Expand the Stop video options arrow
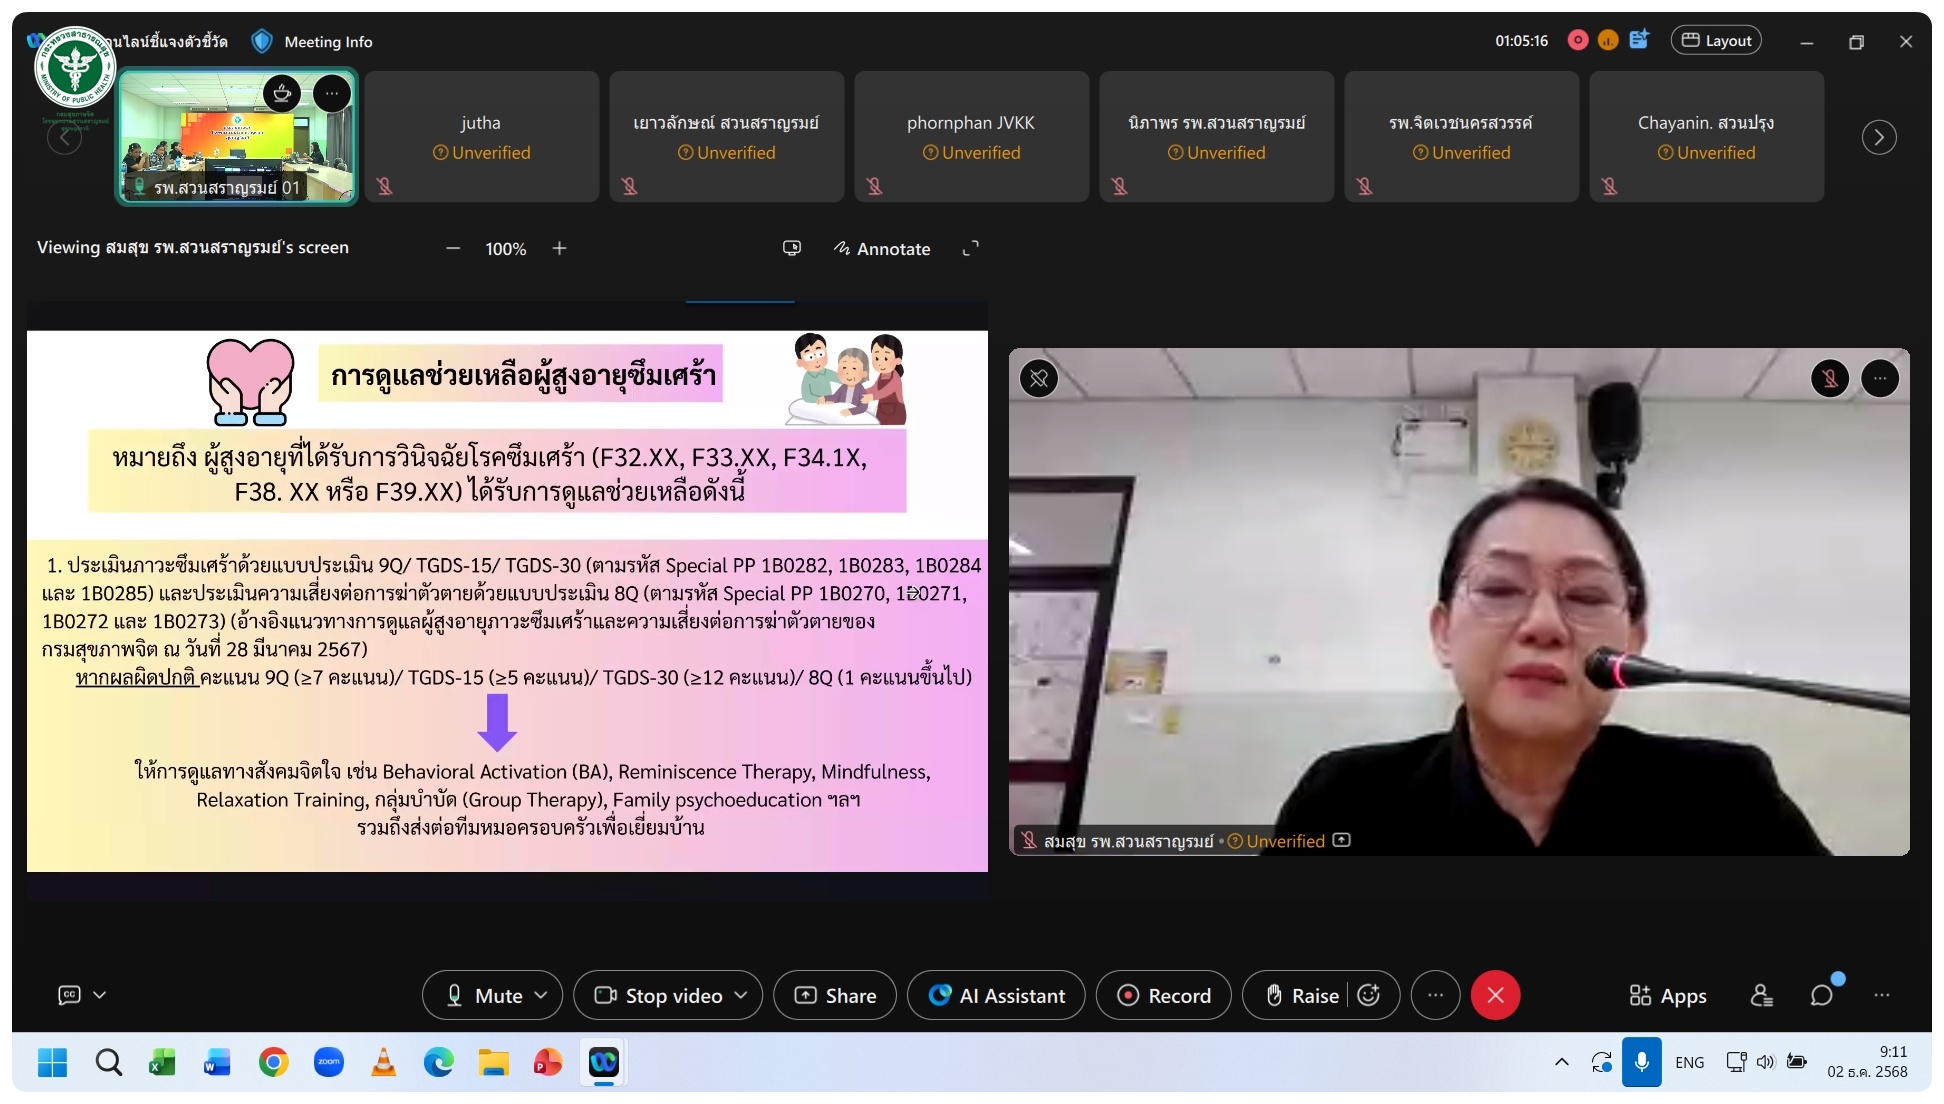The width and height of the screenshot is (1944, 1104). pos(741,995)
